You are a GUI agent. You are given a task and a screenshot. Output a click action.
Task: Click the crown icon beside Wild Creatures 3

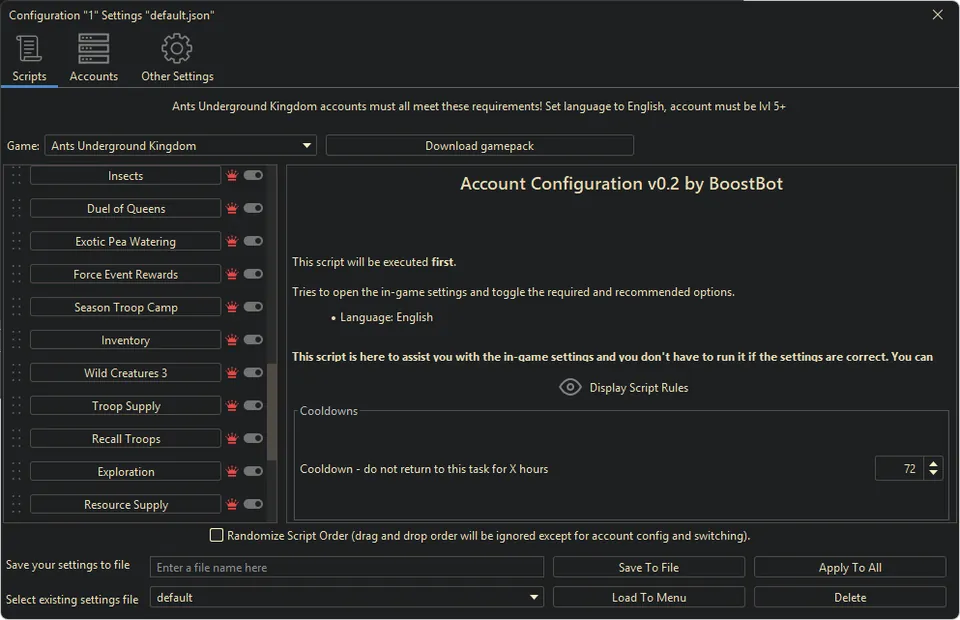pos(232,373)
